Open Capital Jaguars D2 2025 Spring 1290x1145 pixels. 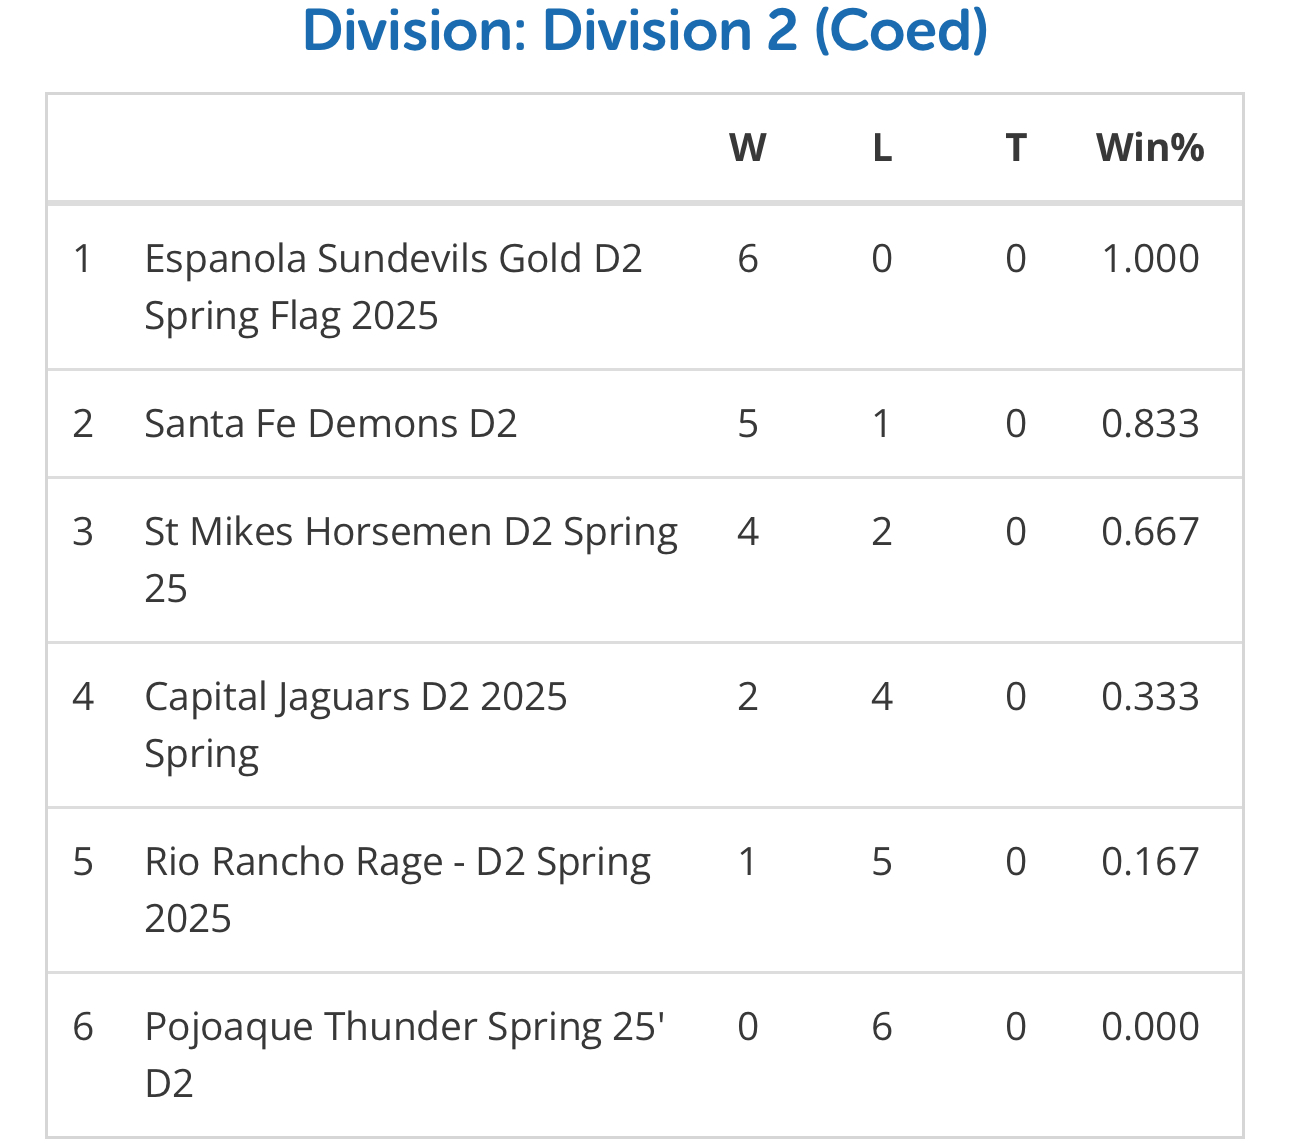pyautogui.click(x=356, y=725)
